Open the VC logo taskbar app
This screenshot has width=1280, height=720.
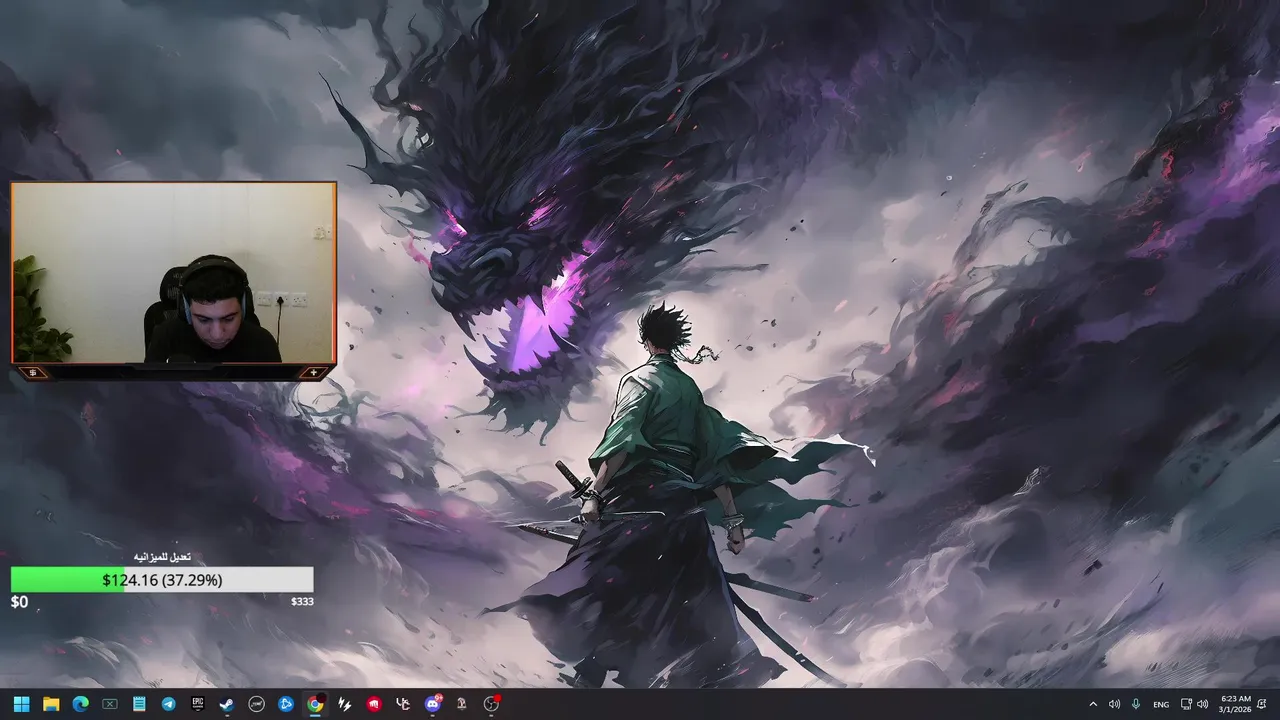tap(403, 704)
